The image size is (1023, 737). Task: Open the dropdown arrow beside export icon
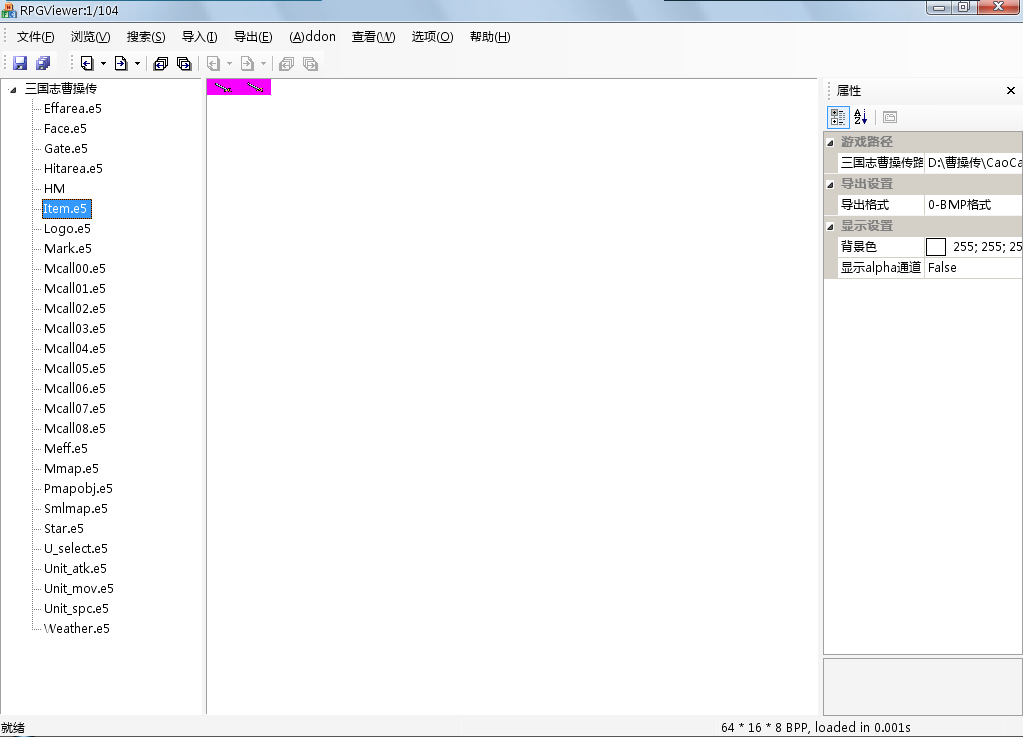point(137,64)
